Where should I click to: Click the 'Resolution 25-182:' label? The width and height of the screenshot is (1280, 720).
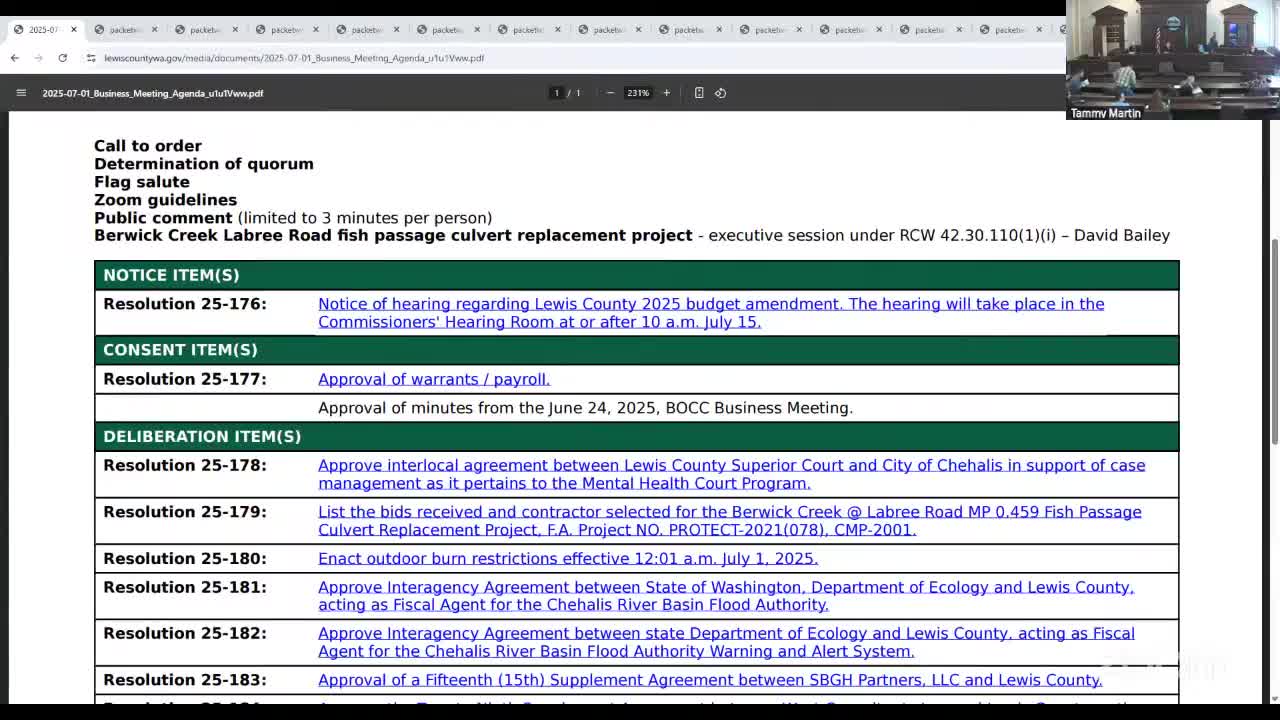185,633
